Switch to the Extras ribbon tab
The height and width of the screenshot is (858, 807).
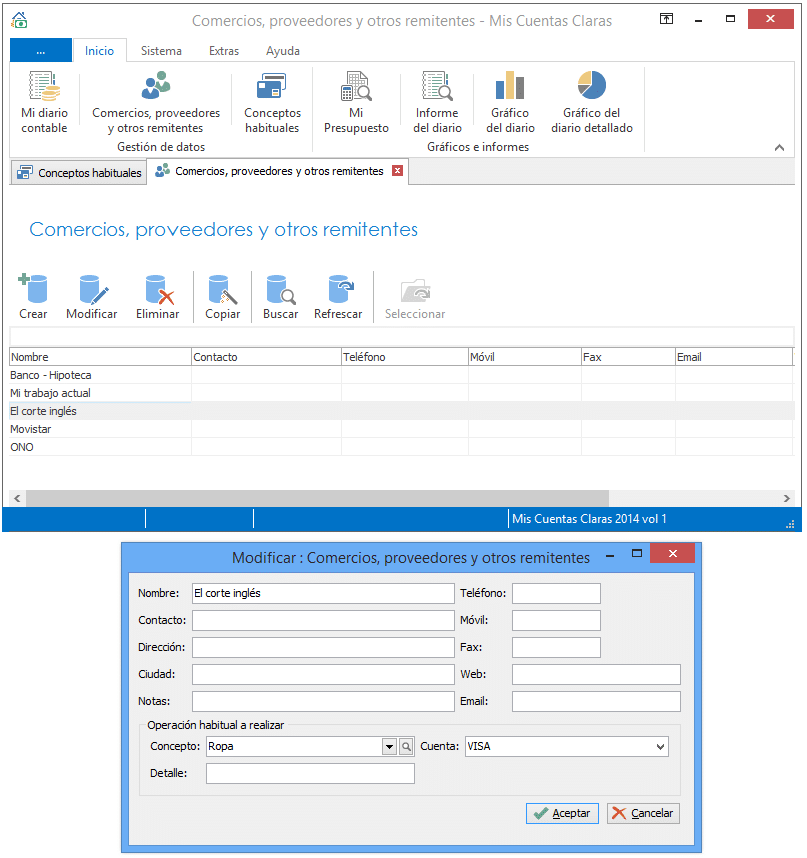pos(224,50)
